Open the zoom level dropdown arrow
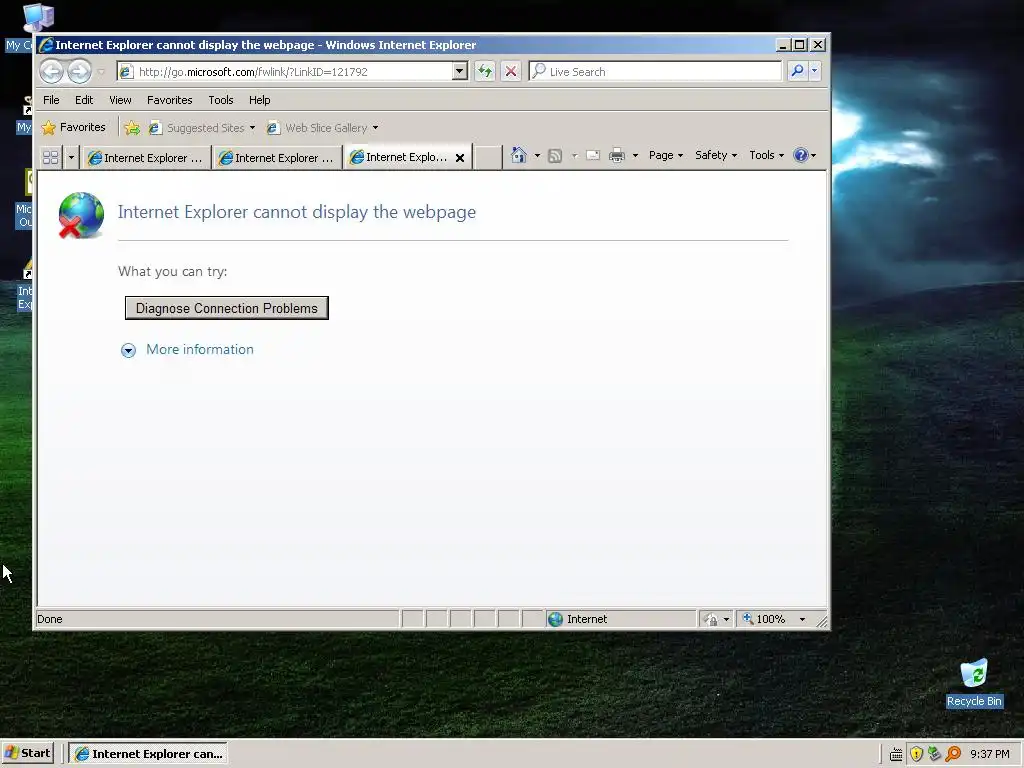Screen dimensions: 1024x768 point(802,619)
